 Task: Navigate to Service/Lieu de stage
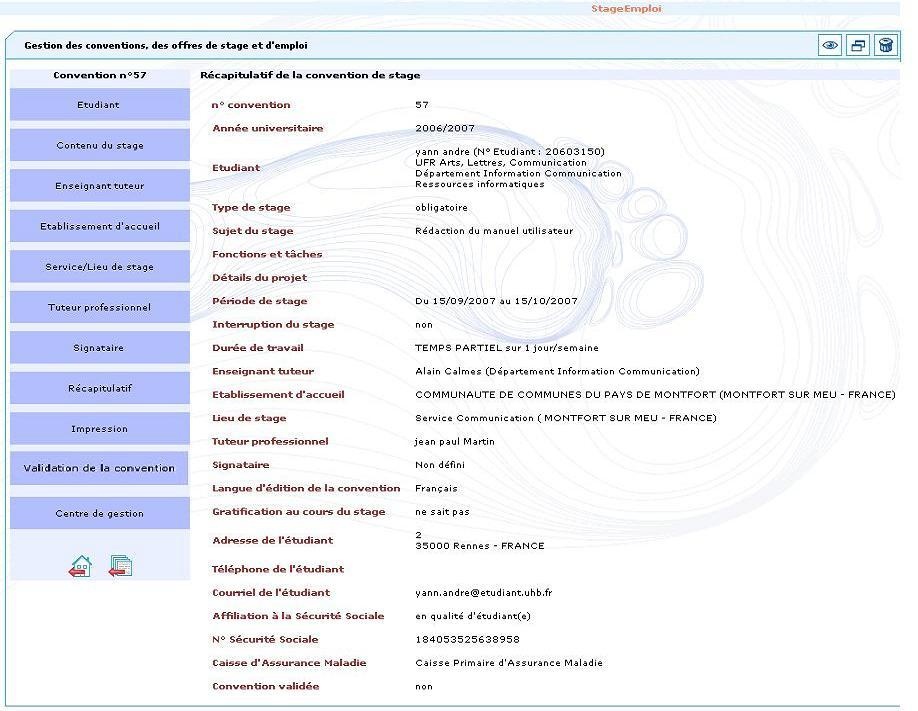(x=99, y=267)
